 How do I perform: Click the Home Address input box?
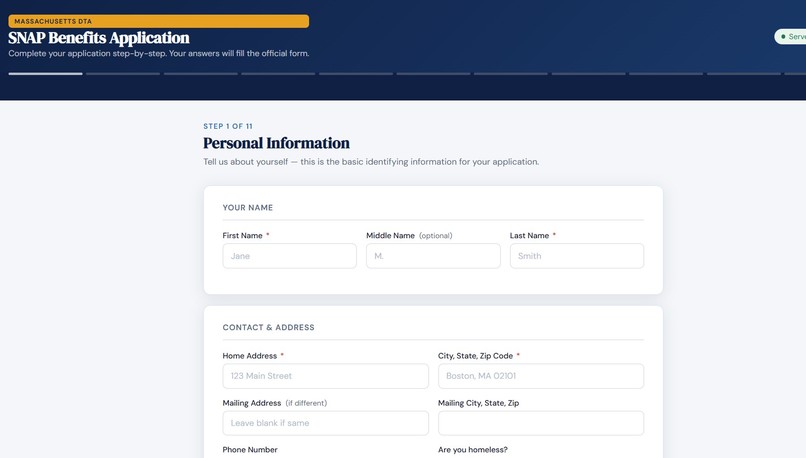[x=325, y=376]
